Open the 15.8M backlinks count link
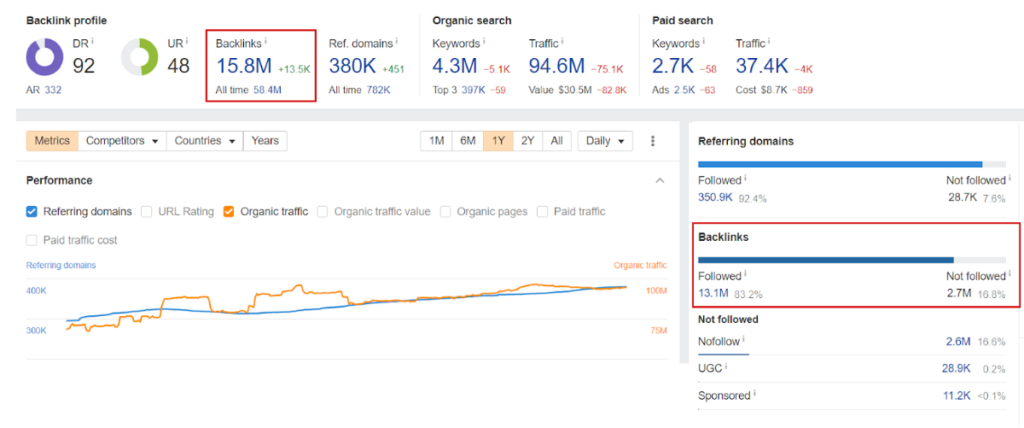Viewport: 1024px width, 428px height. [x=242, y=66]
